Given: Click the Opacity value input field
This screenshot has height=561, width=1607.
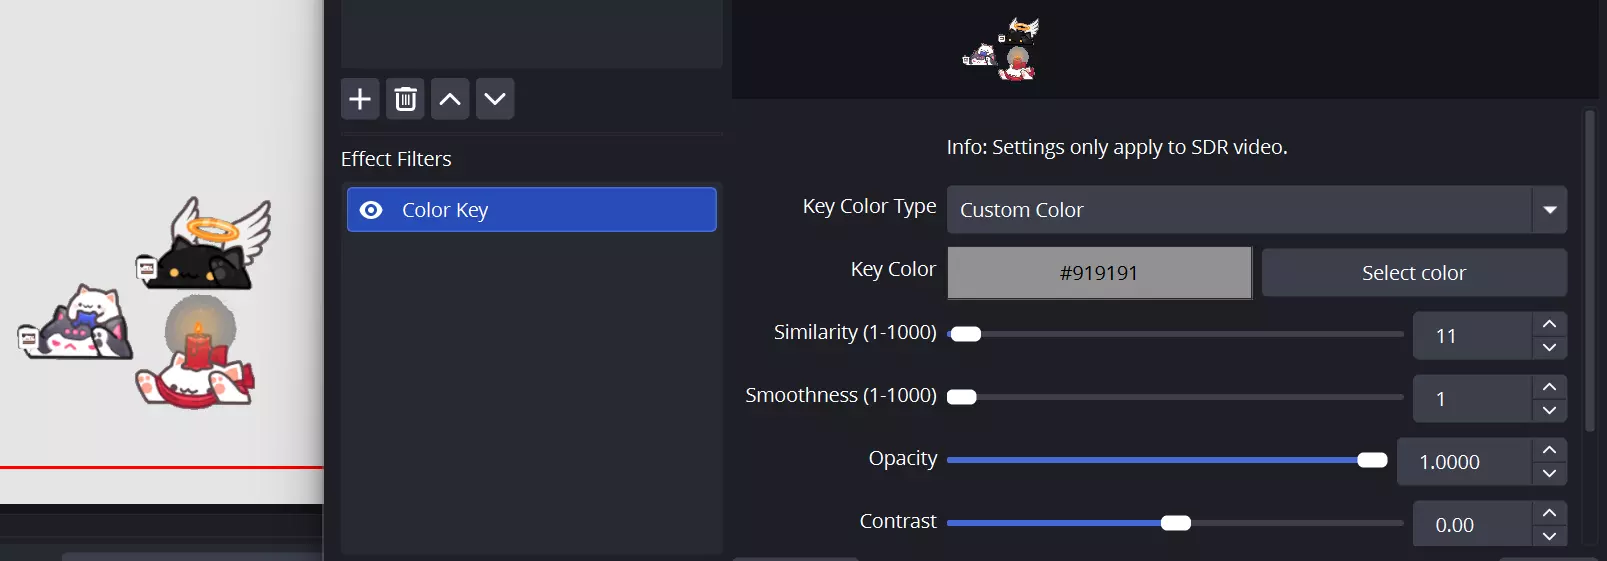Looking at the screenshot, I should point(1464,462).
